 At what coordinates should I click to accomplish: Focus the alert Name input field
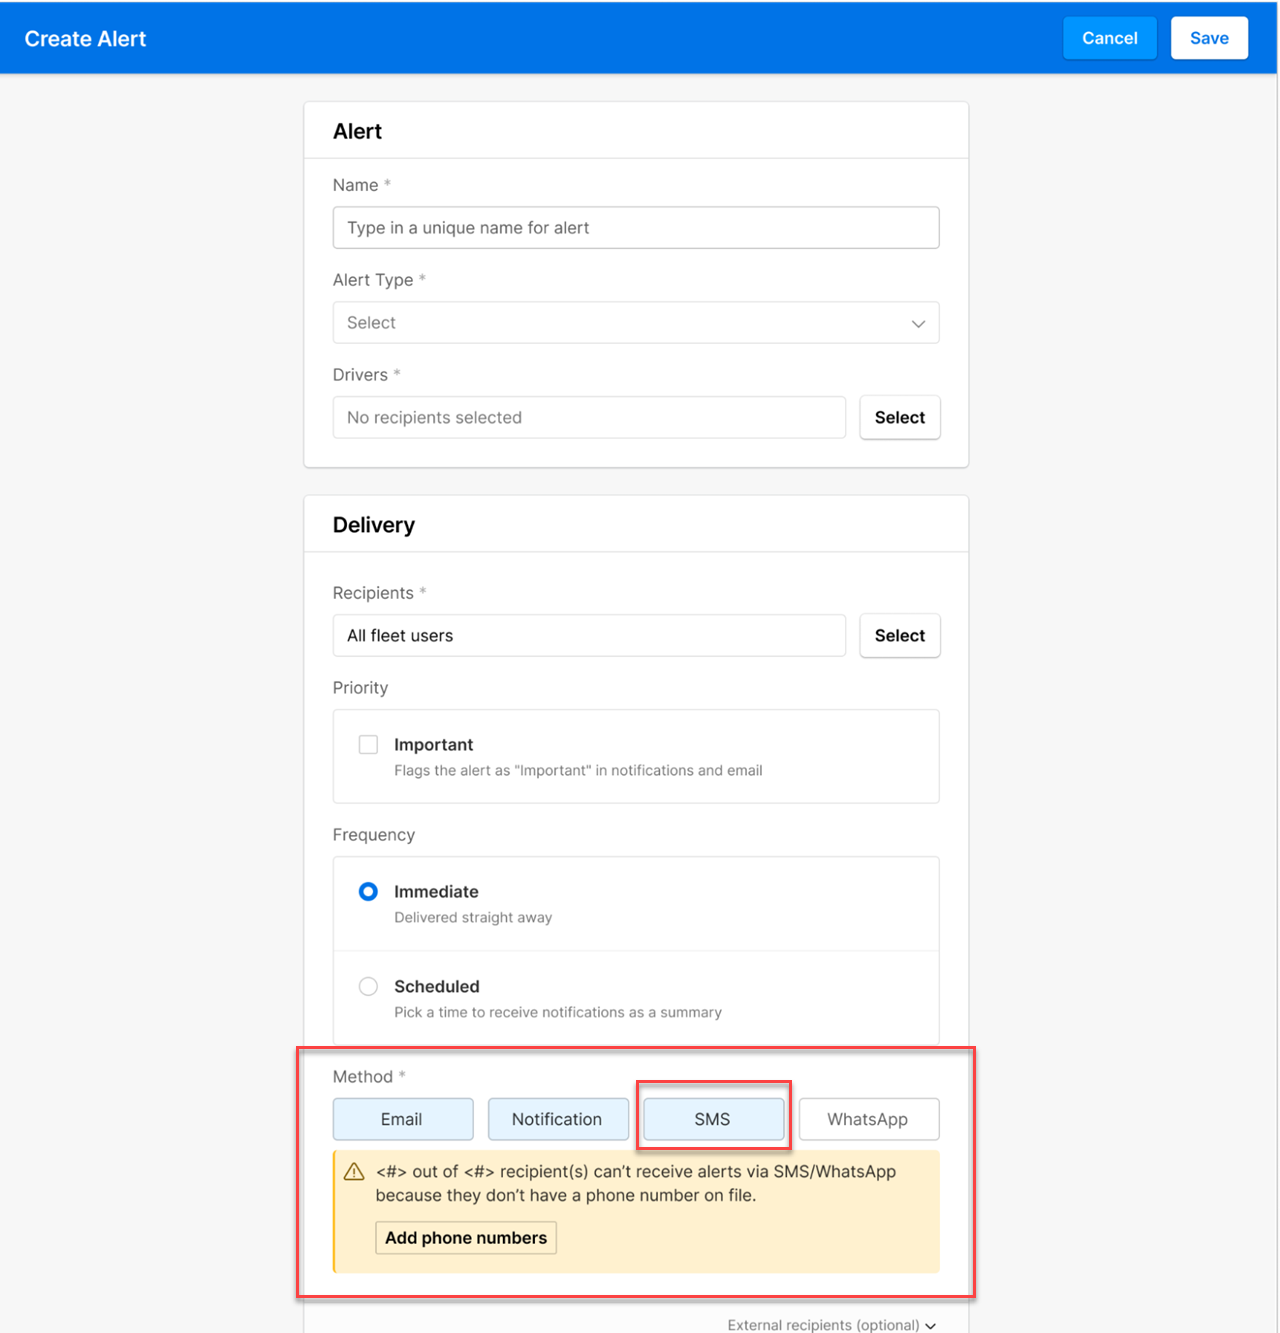[635, 228]
